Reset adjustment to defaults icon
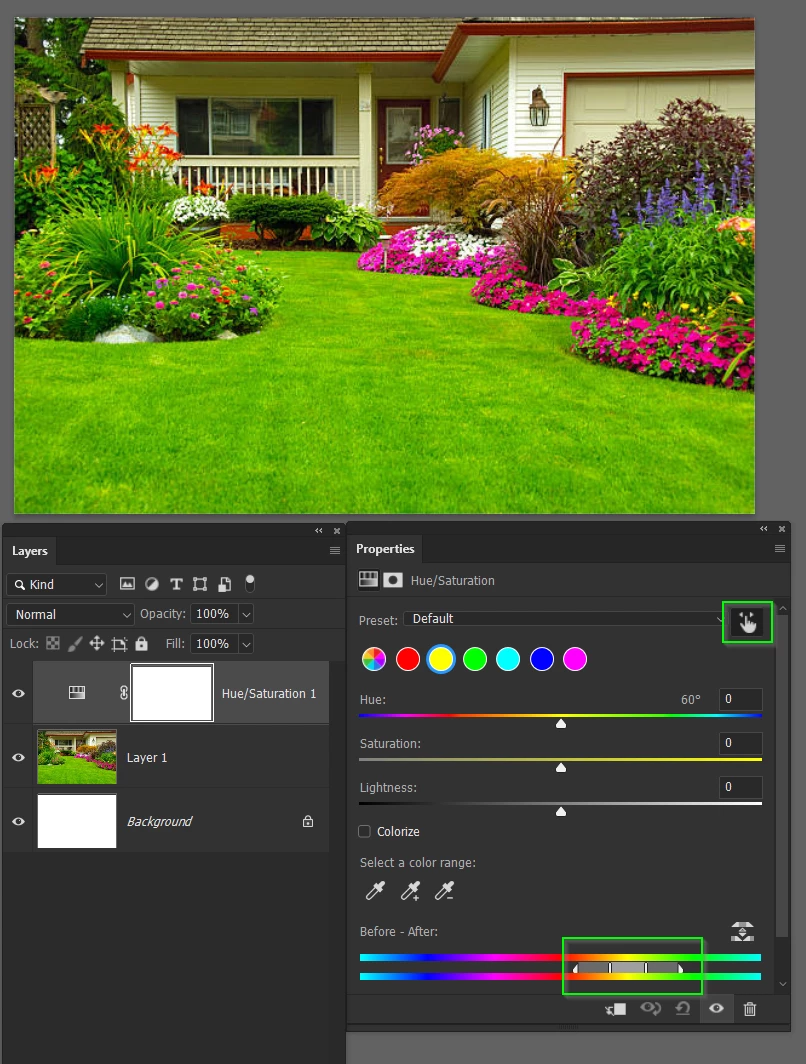 [683, 1008]
